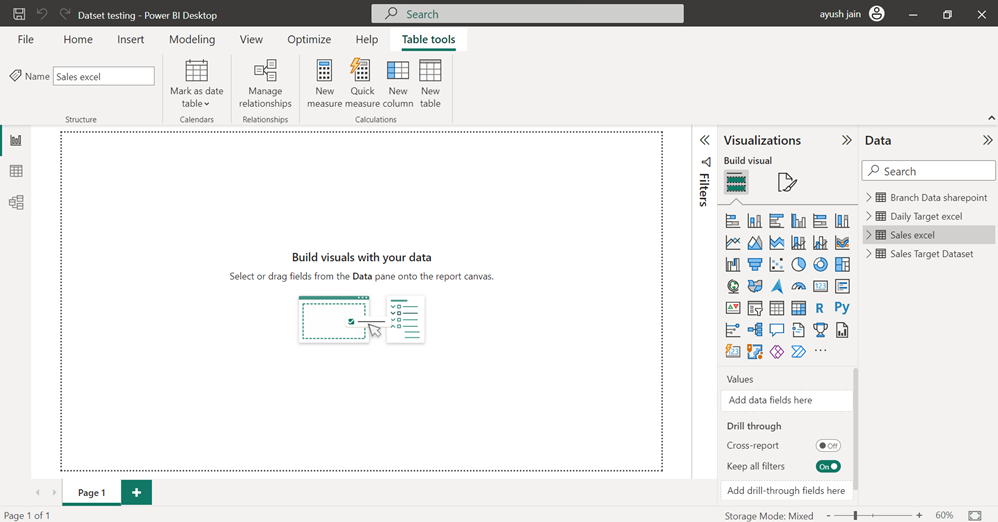Select the trophy metrics visual

[x=820, y=330]
